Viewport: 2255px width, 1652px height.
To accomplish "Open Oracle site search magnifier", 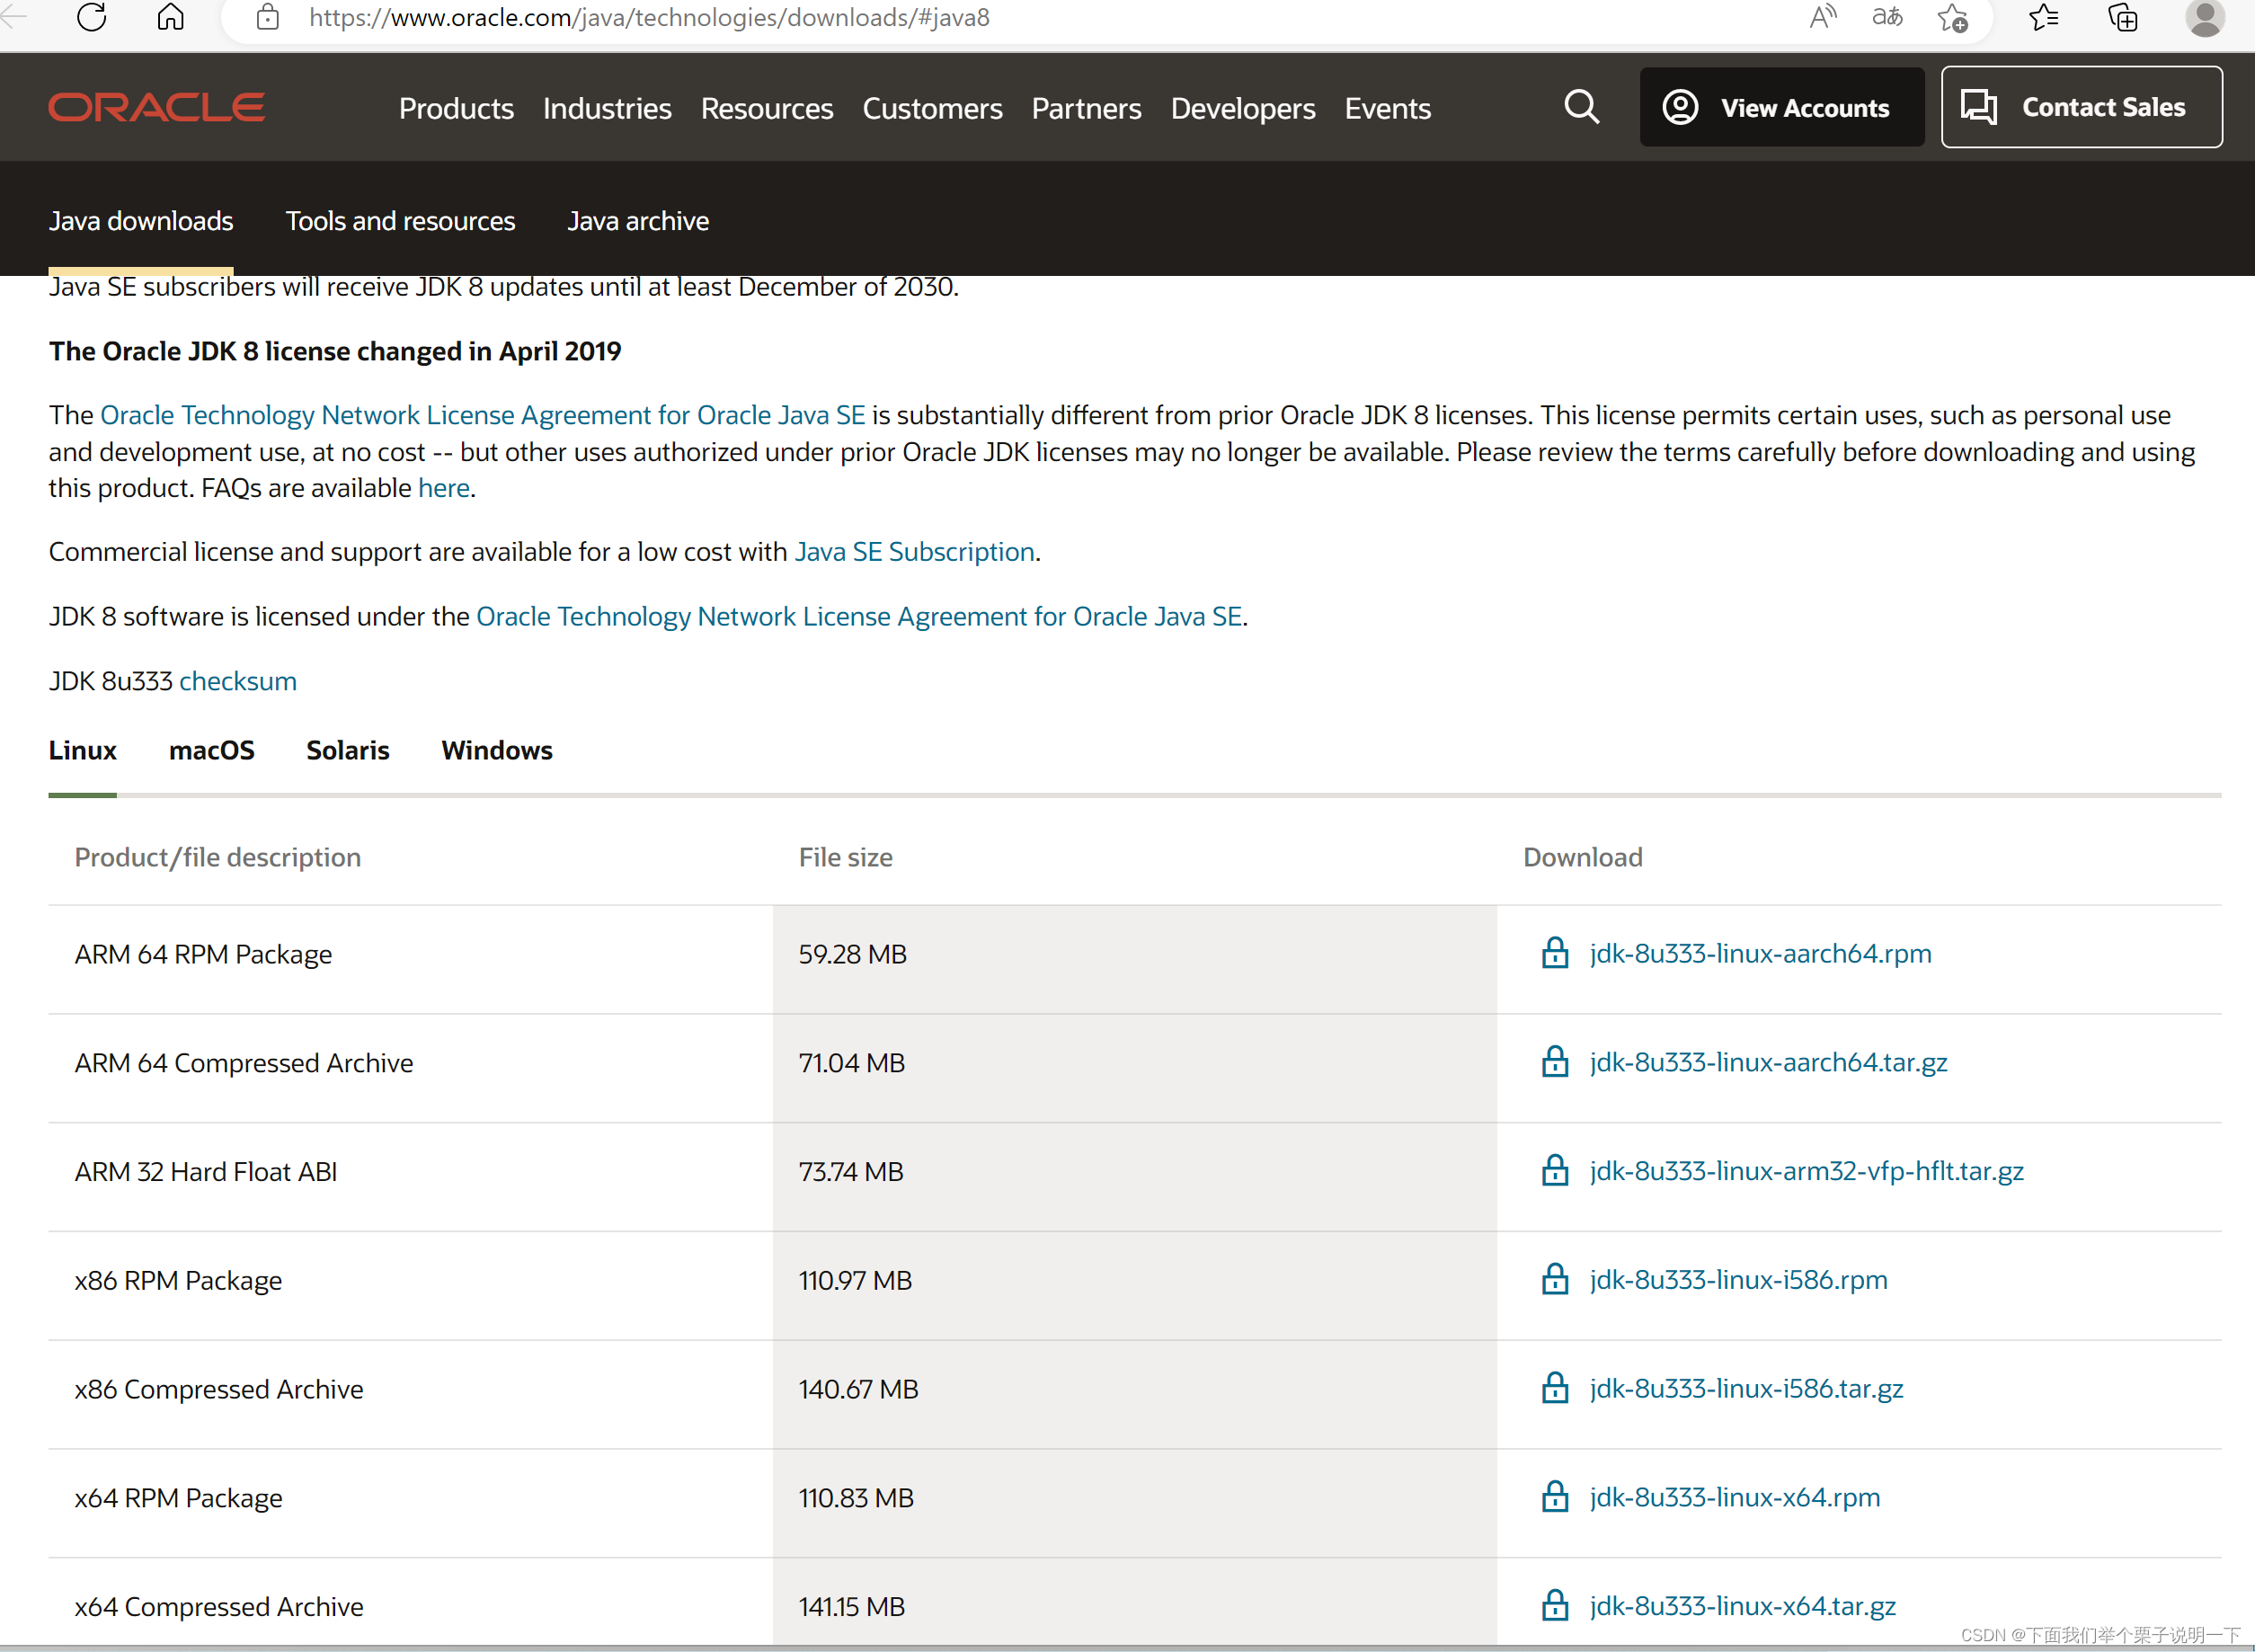I will (x=1581, y=107).
